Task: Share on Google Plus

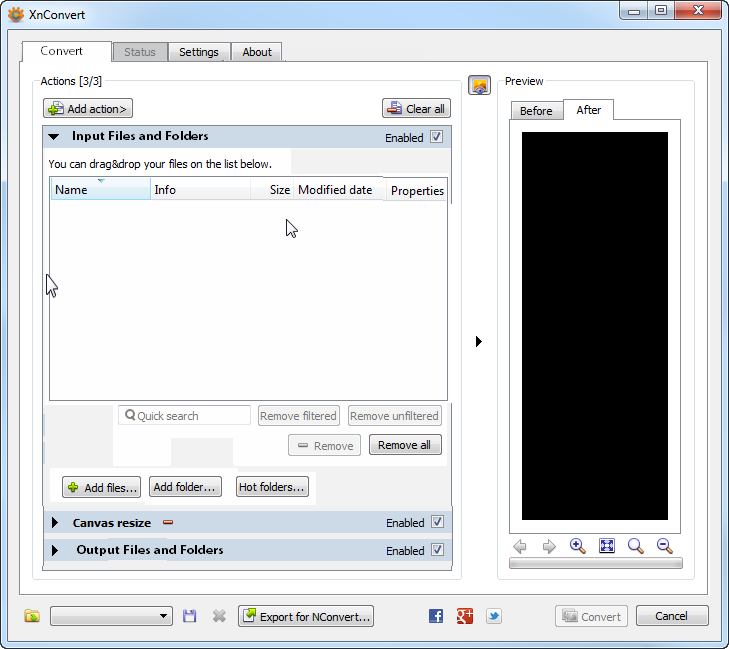Action: pyautogui.click(x=465, y=616)
